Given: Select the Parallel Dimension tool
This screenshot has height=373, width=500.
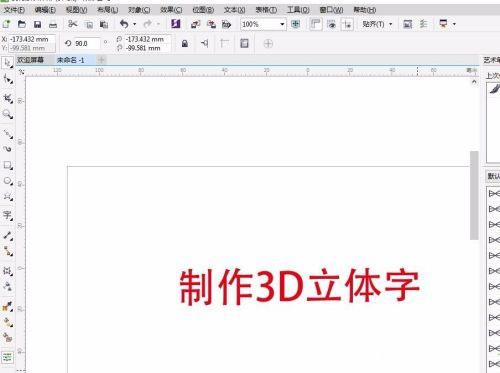Looking at the screenshot, I should click(x=7, y=235).
